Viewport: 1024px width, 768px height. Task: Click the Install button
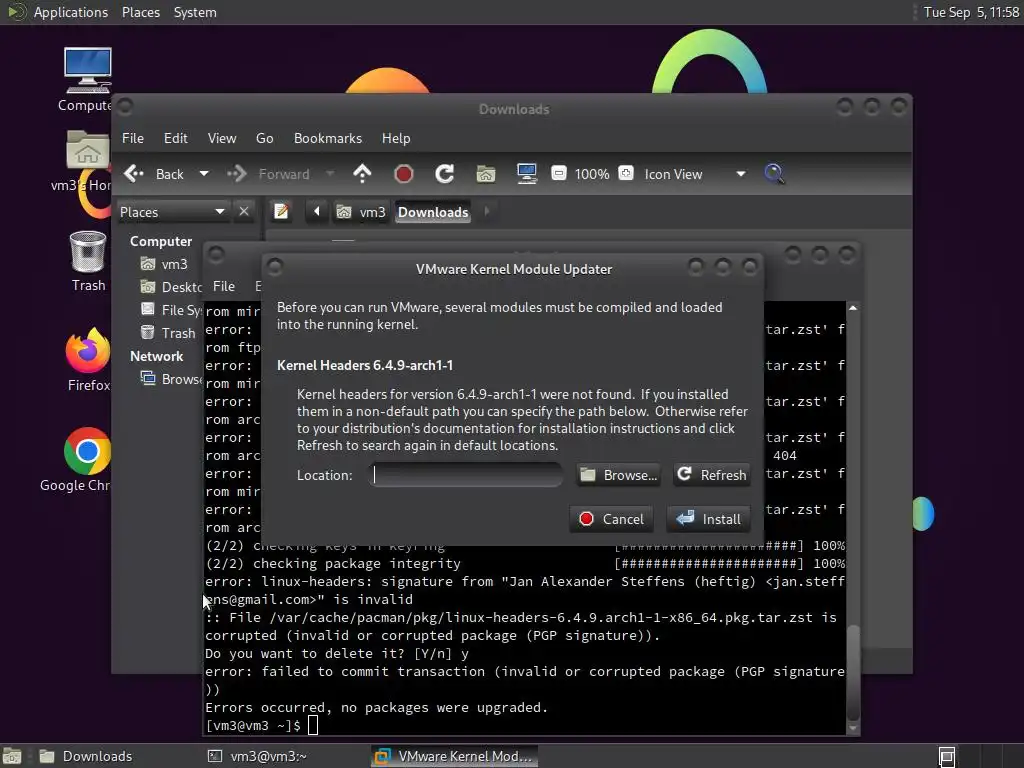coord(709,519)
